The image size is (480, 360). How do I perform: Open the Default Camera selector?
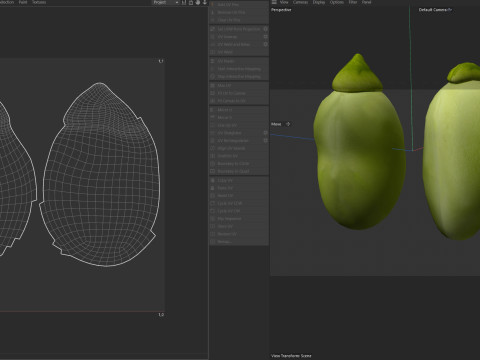pos(435,10)
